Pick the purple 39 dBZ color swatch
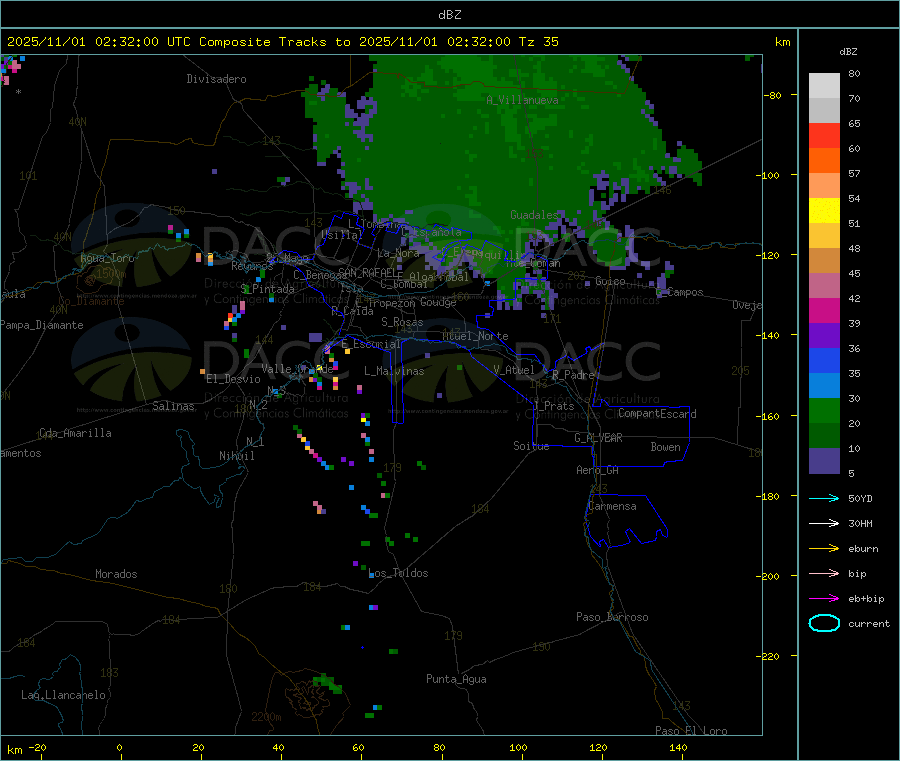The image size is (900, 761). 824,336
